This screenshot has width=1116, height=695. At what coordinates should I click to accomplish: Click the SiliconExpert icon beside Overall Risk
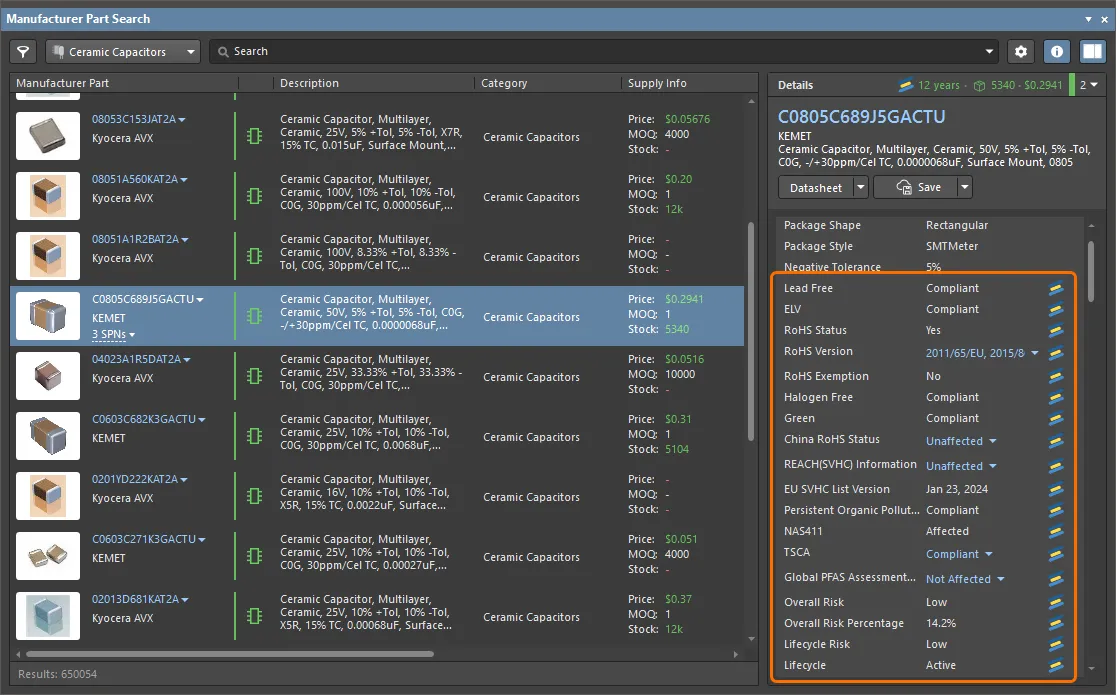pyautogui.click(x=1055, y=603)
